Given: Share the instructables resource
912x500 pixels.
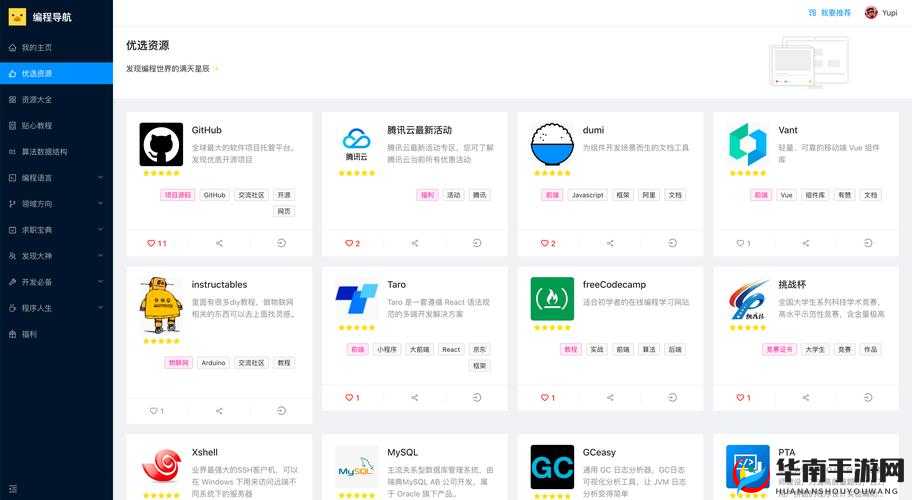Looking at the screenshot, I should click(219, 410).
